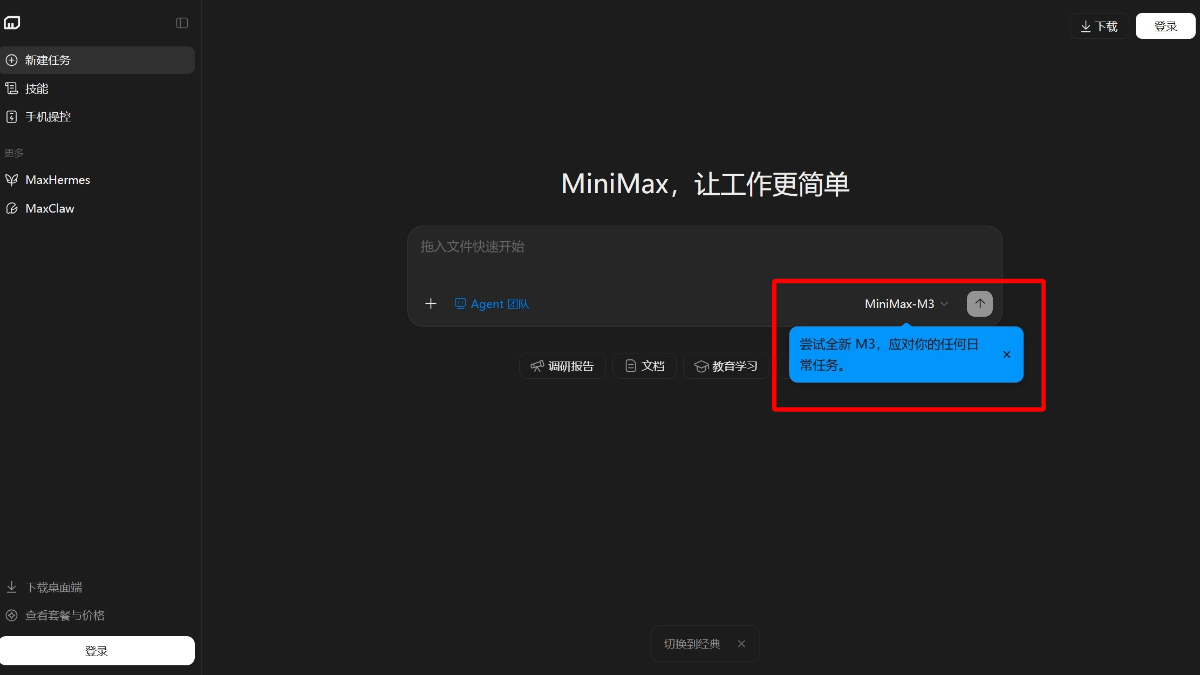Open the MaxHermes entry
This screenshot has width=1200, height=675.
point(97,180)
